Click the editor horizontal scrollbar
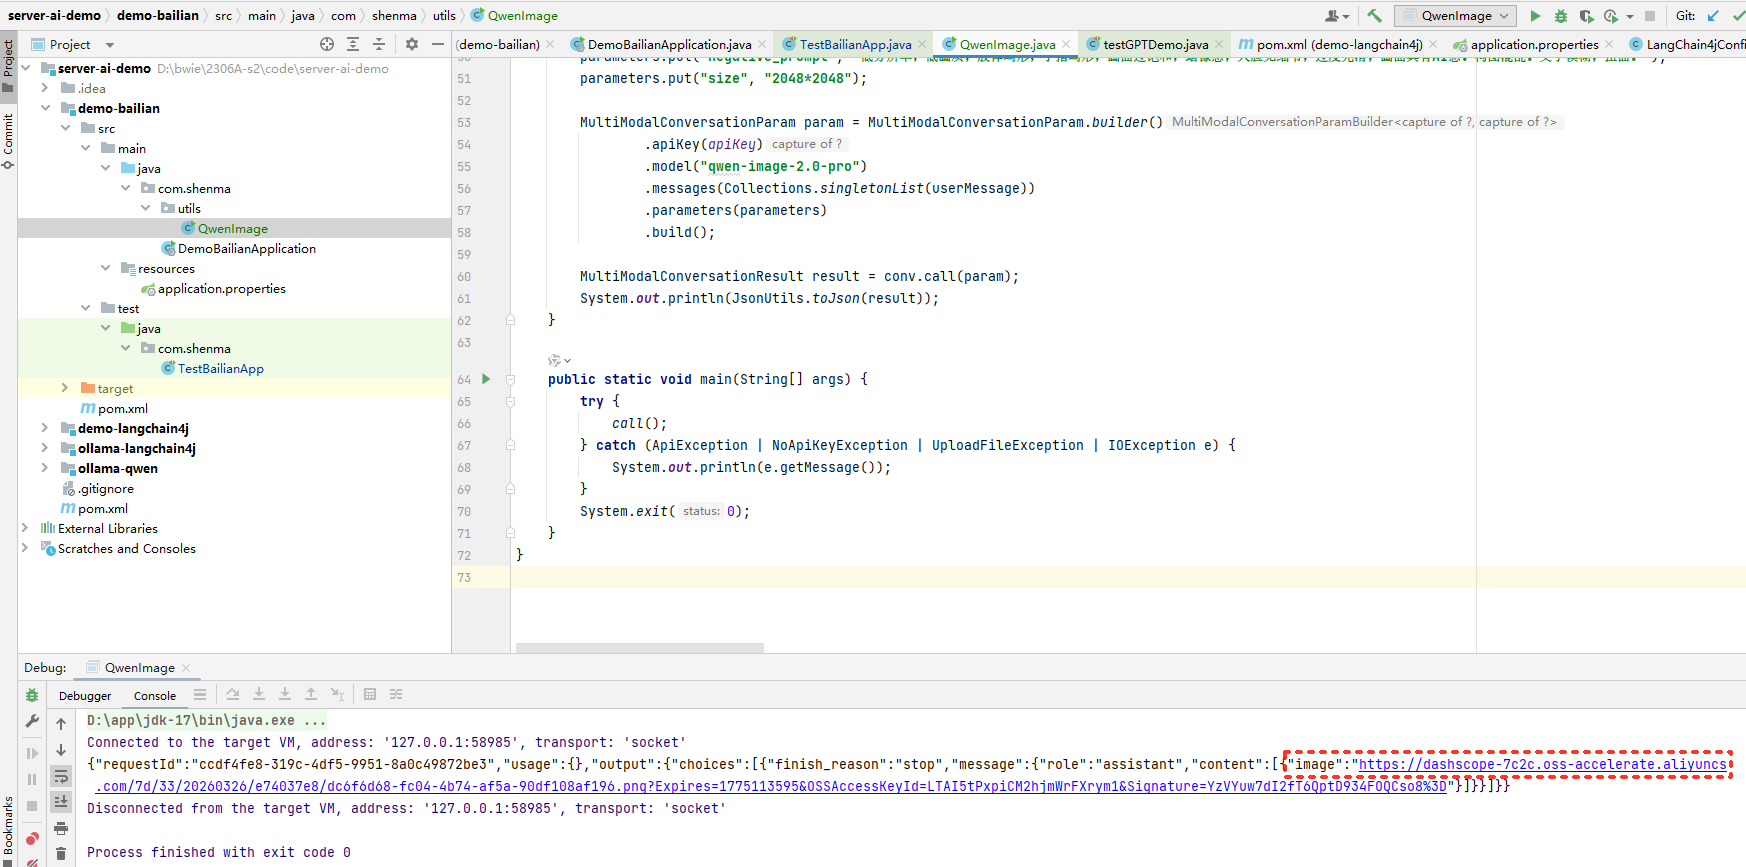 click(x=639, y=648)
